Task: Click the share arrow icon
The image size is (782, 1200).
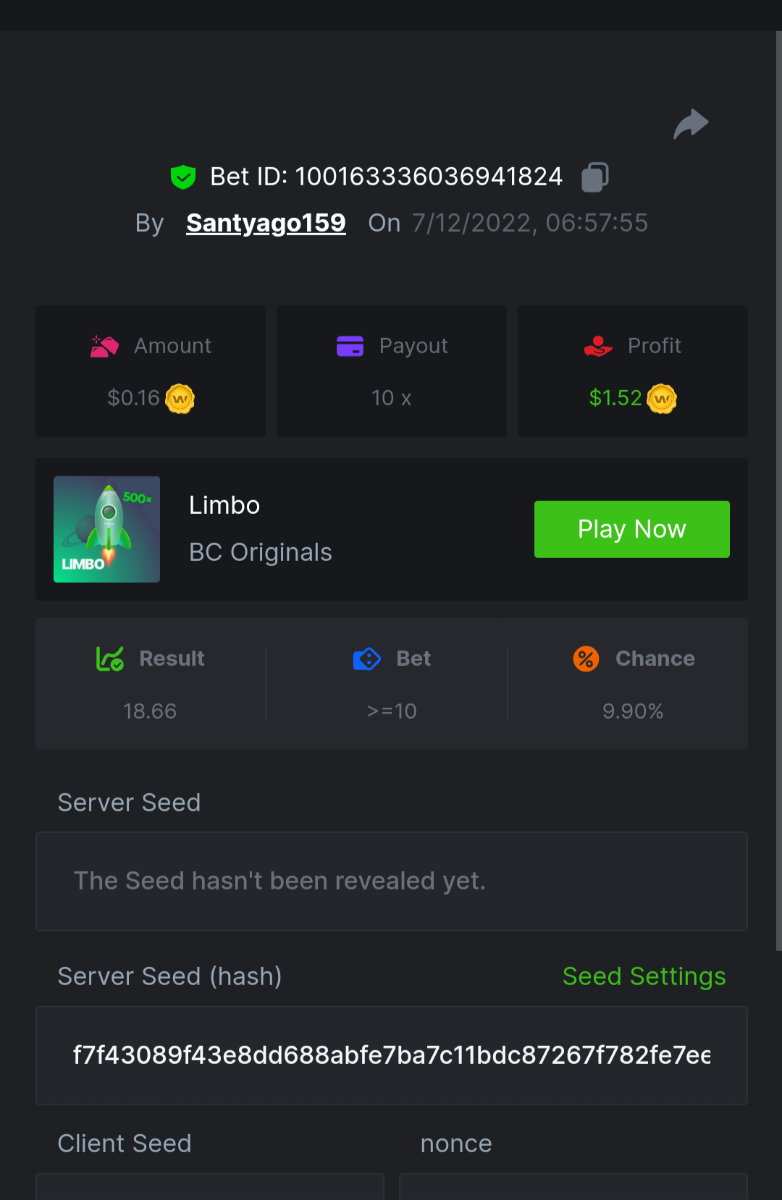Action: (x=691, y=125)
